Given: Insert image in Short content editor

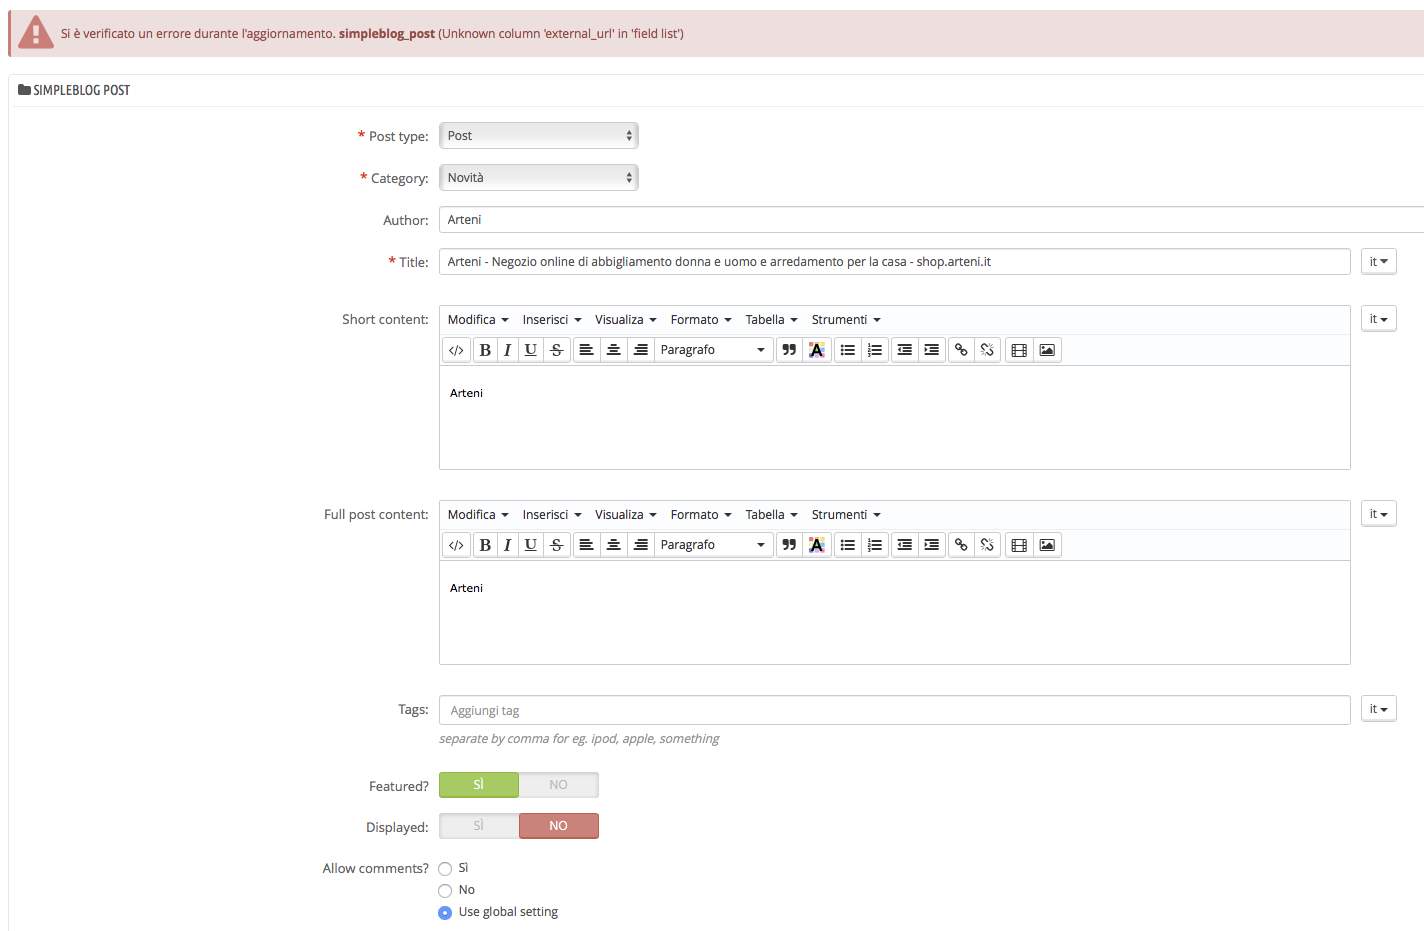Looking at the screenshot, I should (1047, 350).
